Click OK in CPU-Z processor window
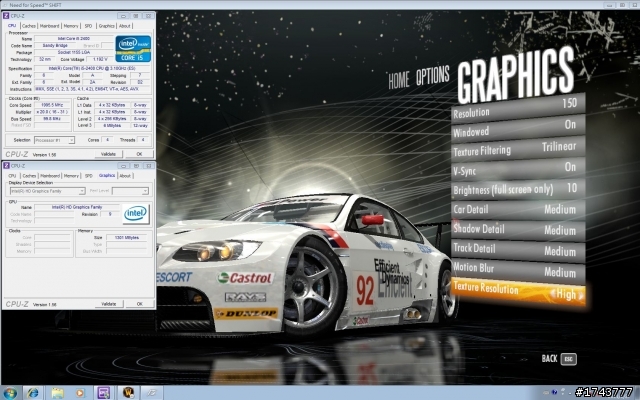 tap(139, 154)
